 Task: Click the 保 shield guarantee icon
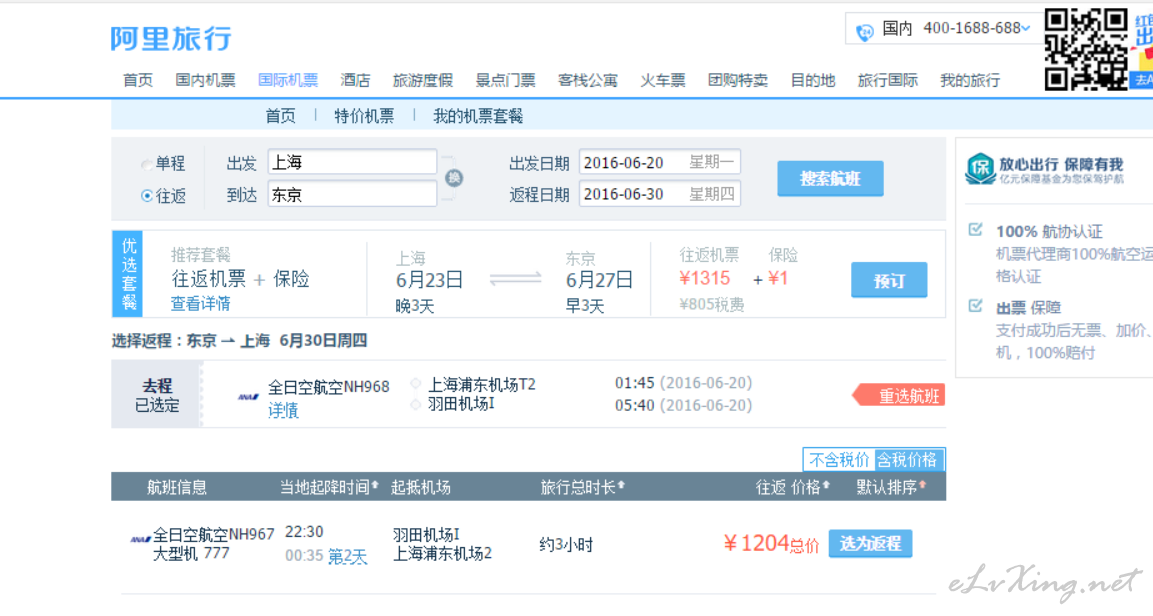pos(980,169)
